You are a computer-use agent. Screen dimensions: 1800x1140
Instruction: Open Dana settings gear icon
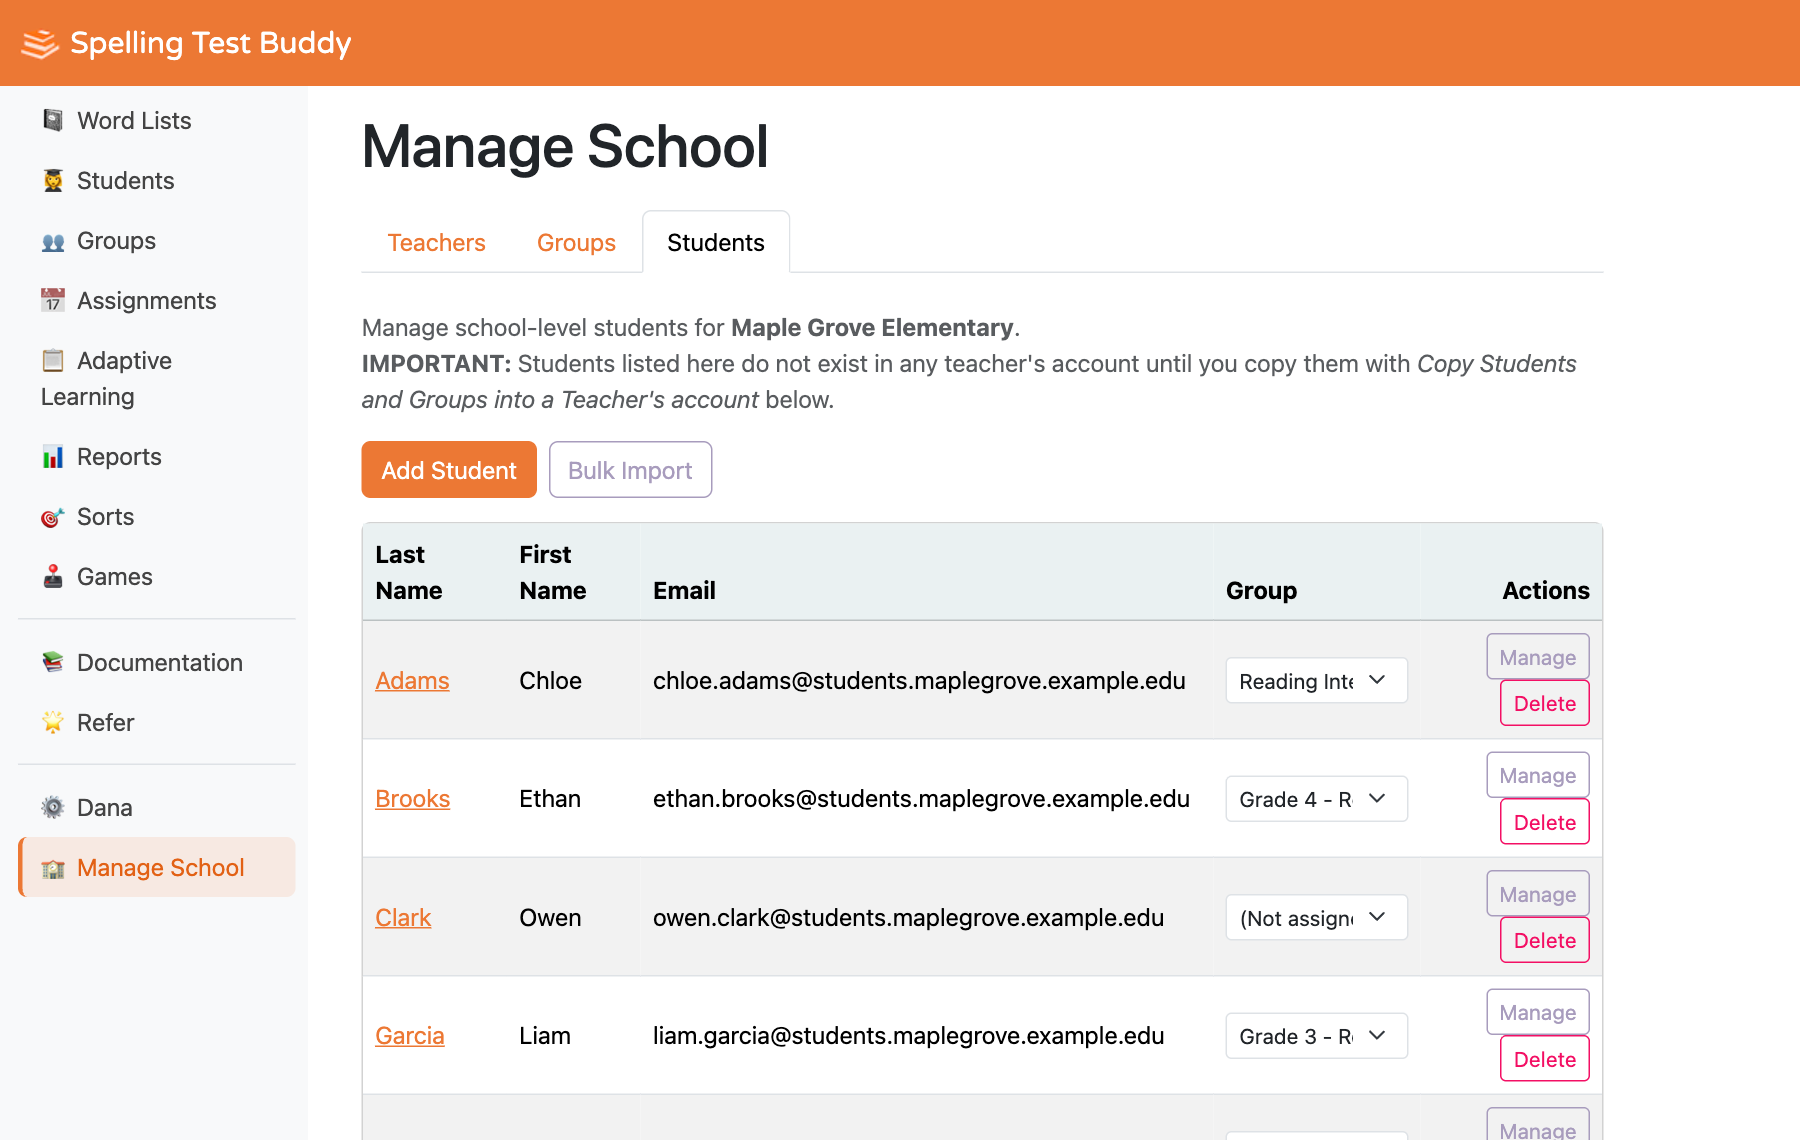(53, 807)
